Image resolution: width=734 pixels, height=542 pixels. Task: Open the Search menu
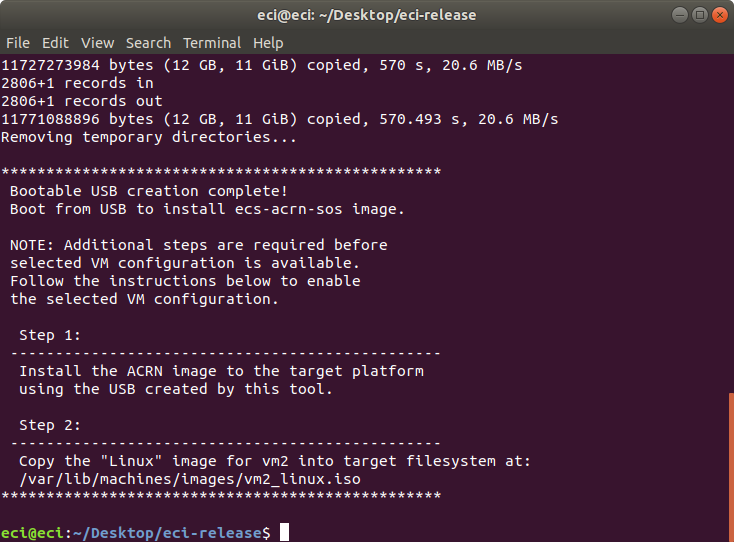(x=148, y=43)
